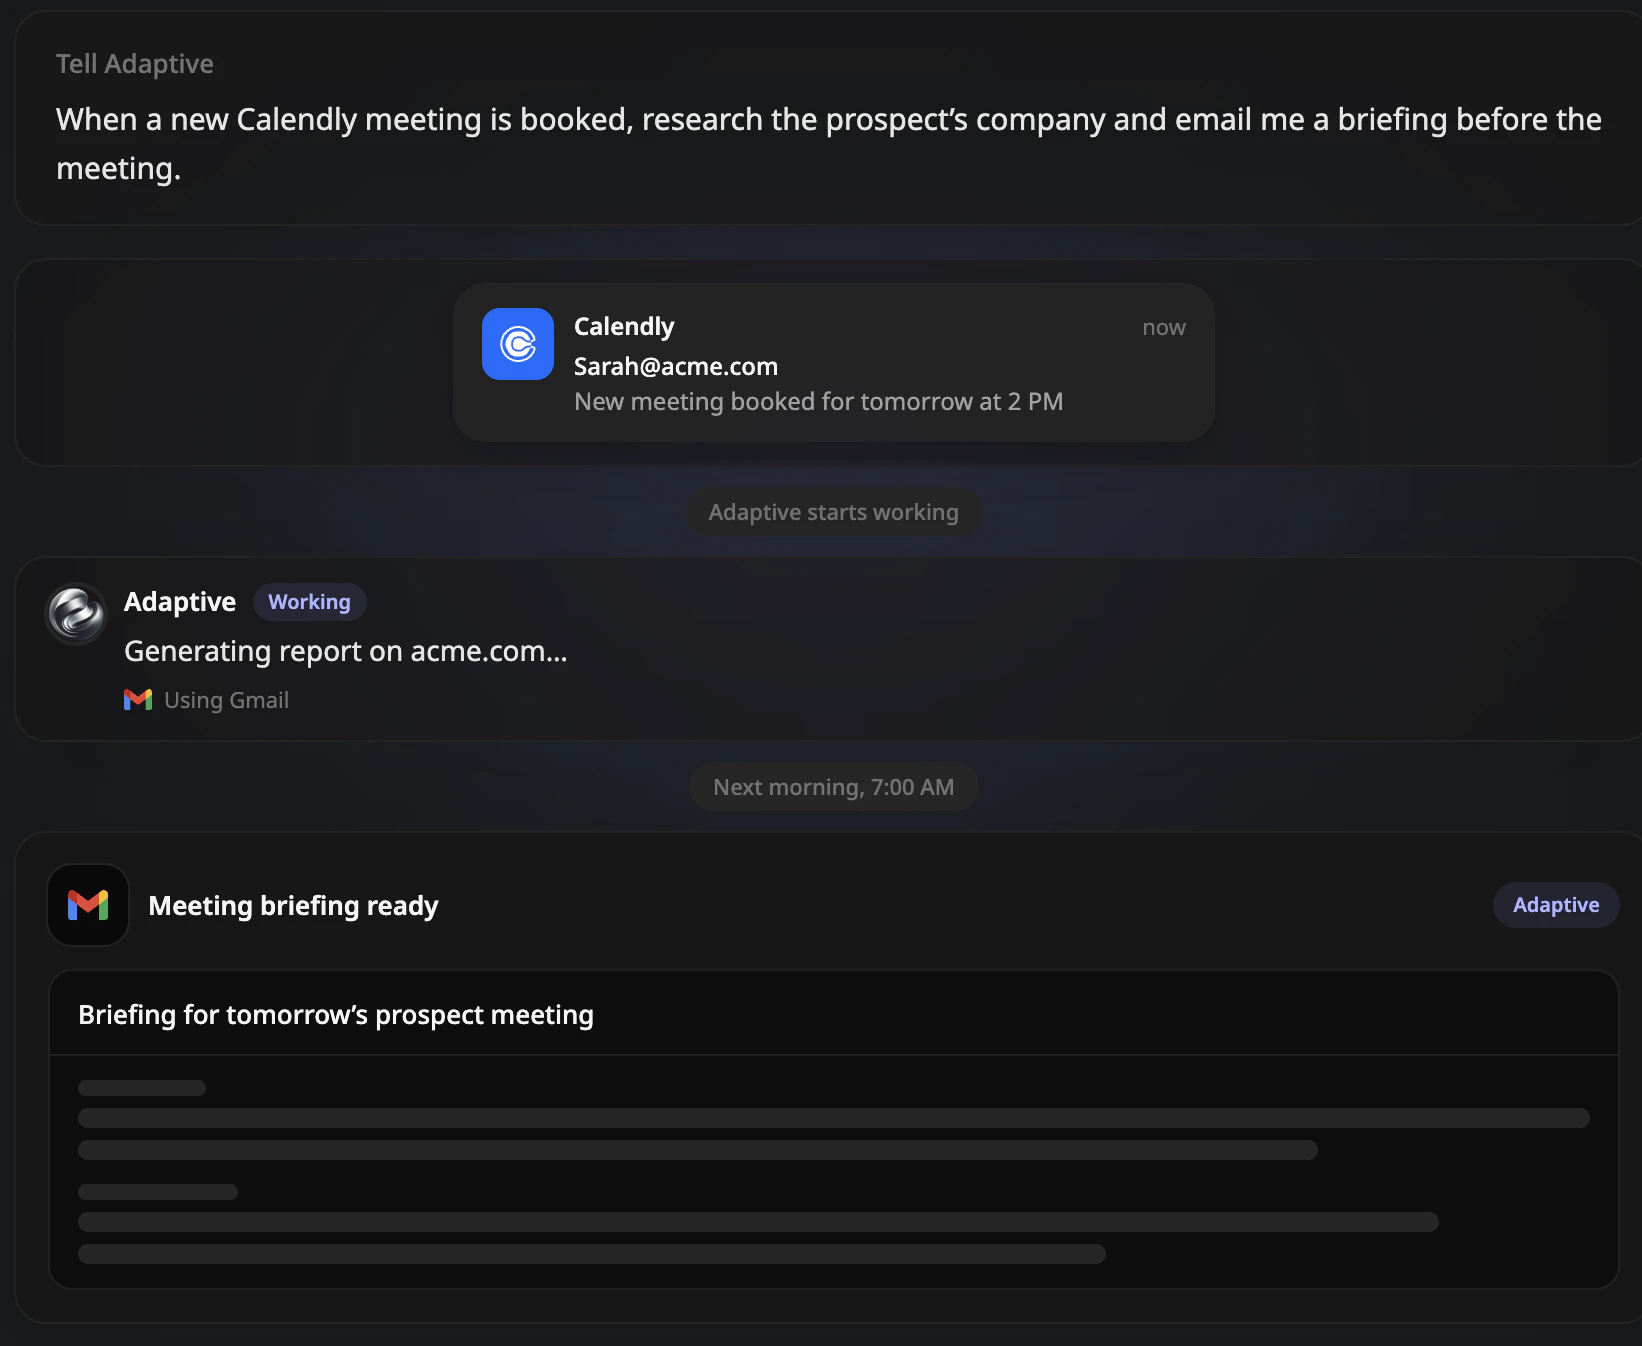
Task: Click the second placeholder paragraph in email body
Action: point(758,1224)
